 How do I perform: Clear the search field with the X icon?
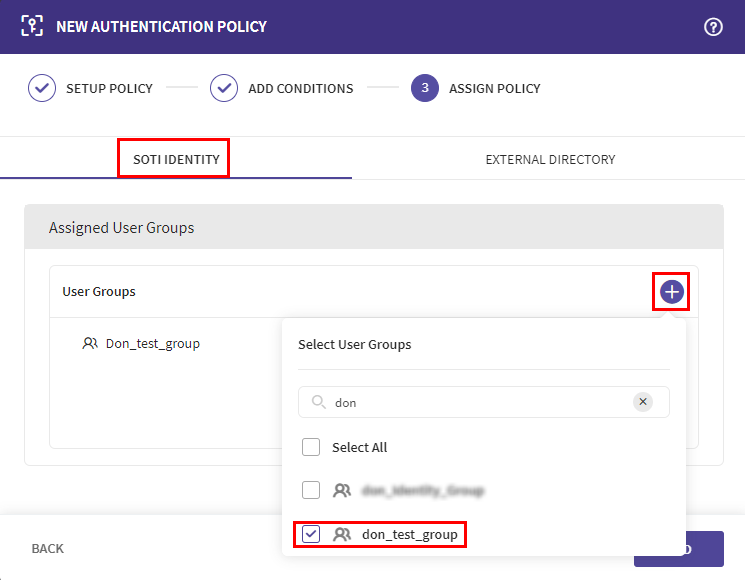[x=643, y=402]
